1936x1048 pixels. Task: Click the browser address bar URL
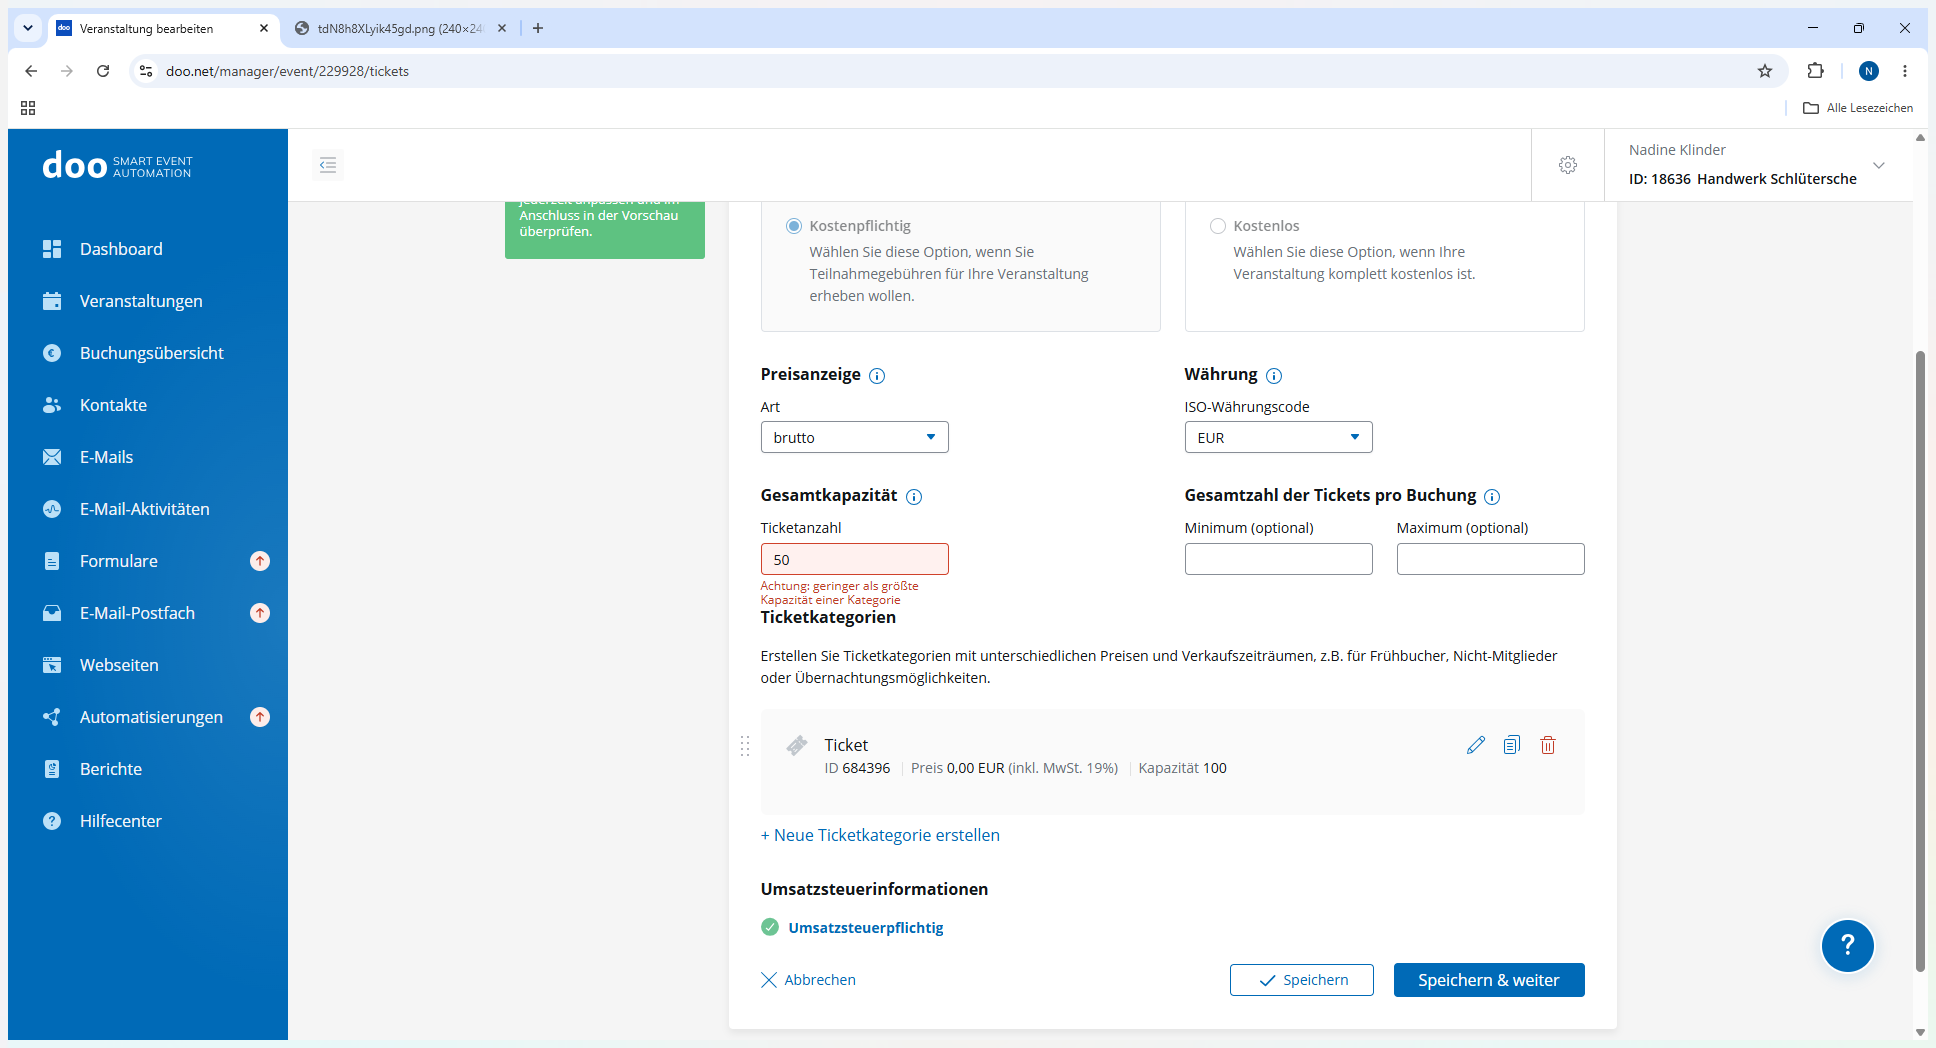click(x=287, y=71)
